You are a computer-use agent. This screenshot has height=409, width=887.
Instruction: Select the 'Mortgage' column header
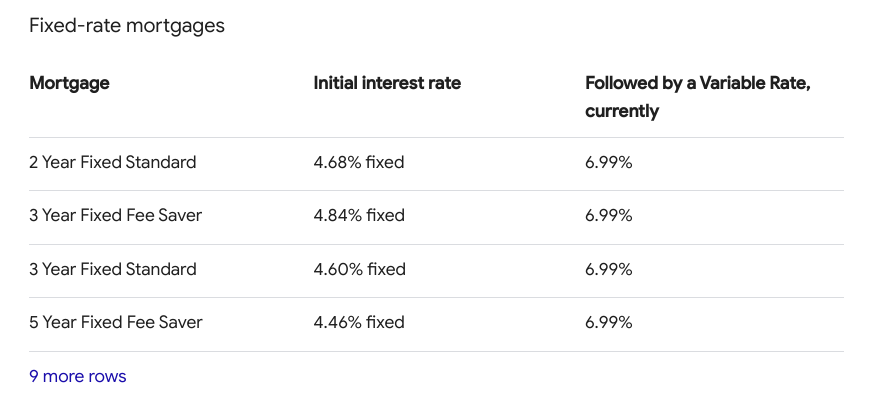(69, 83)
